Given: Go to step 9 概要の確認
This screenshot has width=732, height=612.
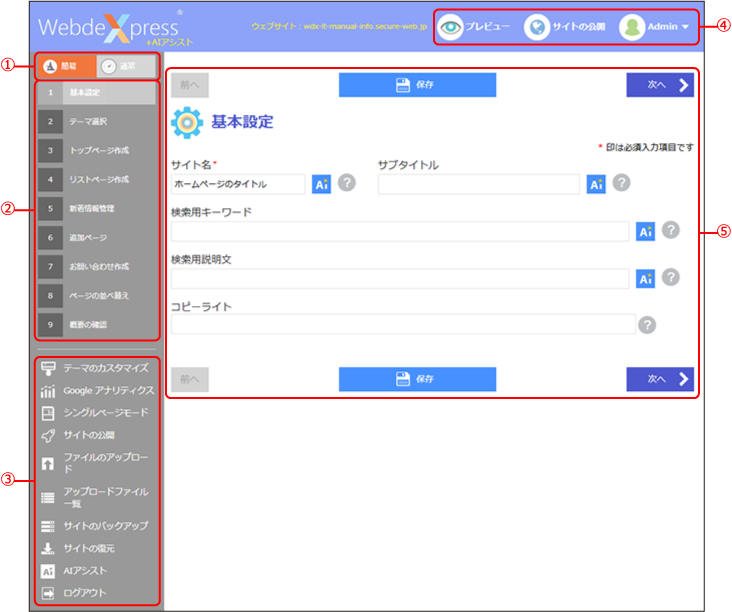Looking at the screenshot, I should pos(97,325).
